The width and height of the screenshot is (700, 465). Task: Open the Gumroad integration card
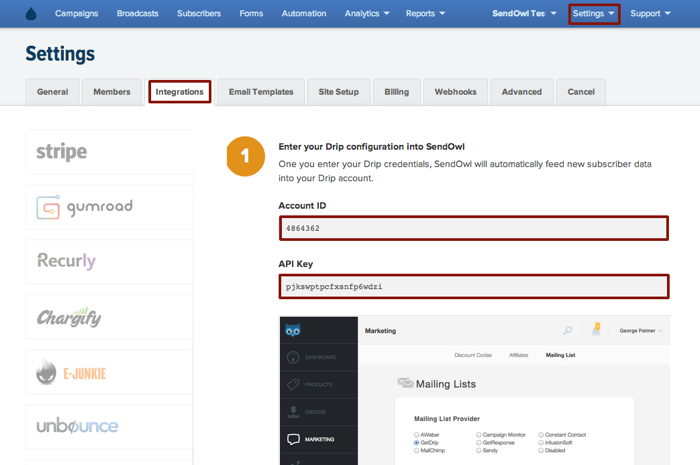[x=109, y=207]
